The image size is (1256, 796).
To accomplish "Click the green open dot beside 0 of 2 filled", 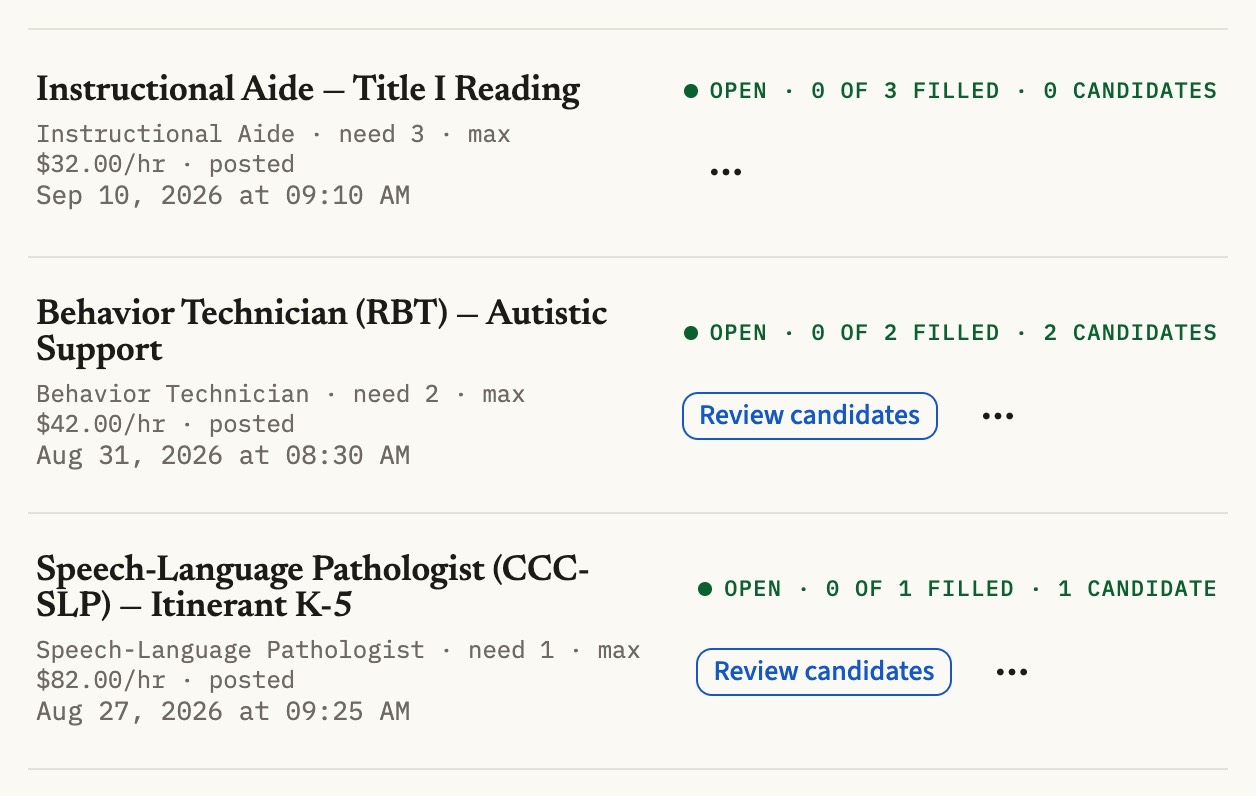I will pyautogui.click(x=691, y=333).
